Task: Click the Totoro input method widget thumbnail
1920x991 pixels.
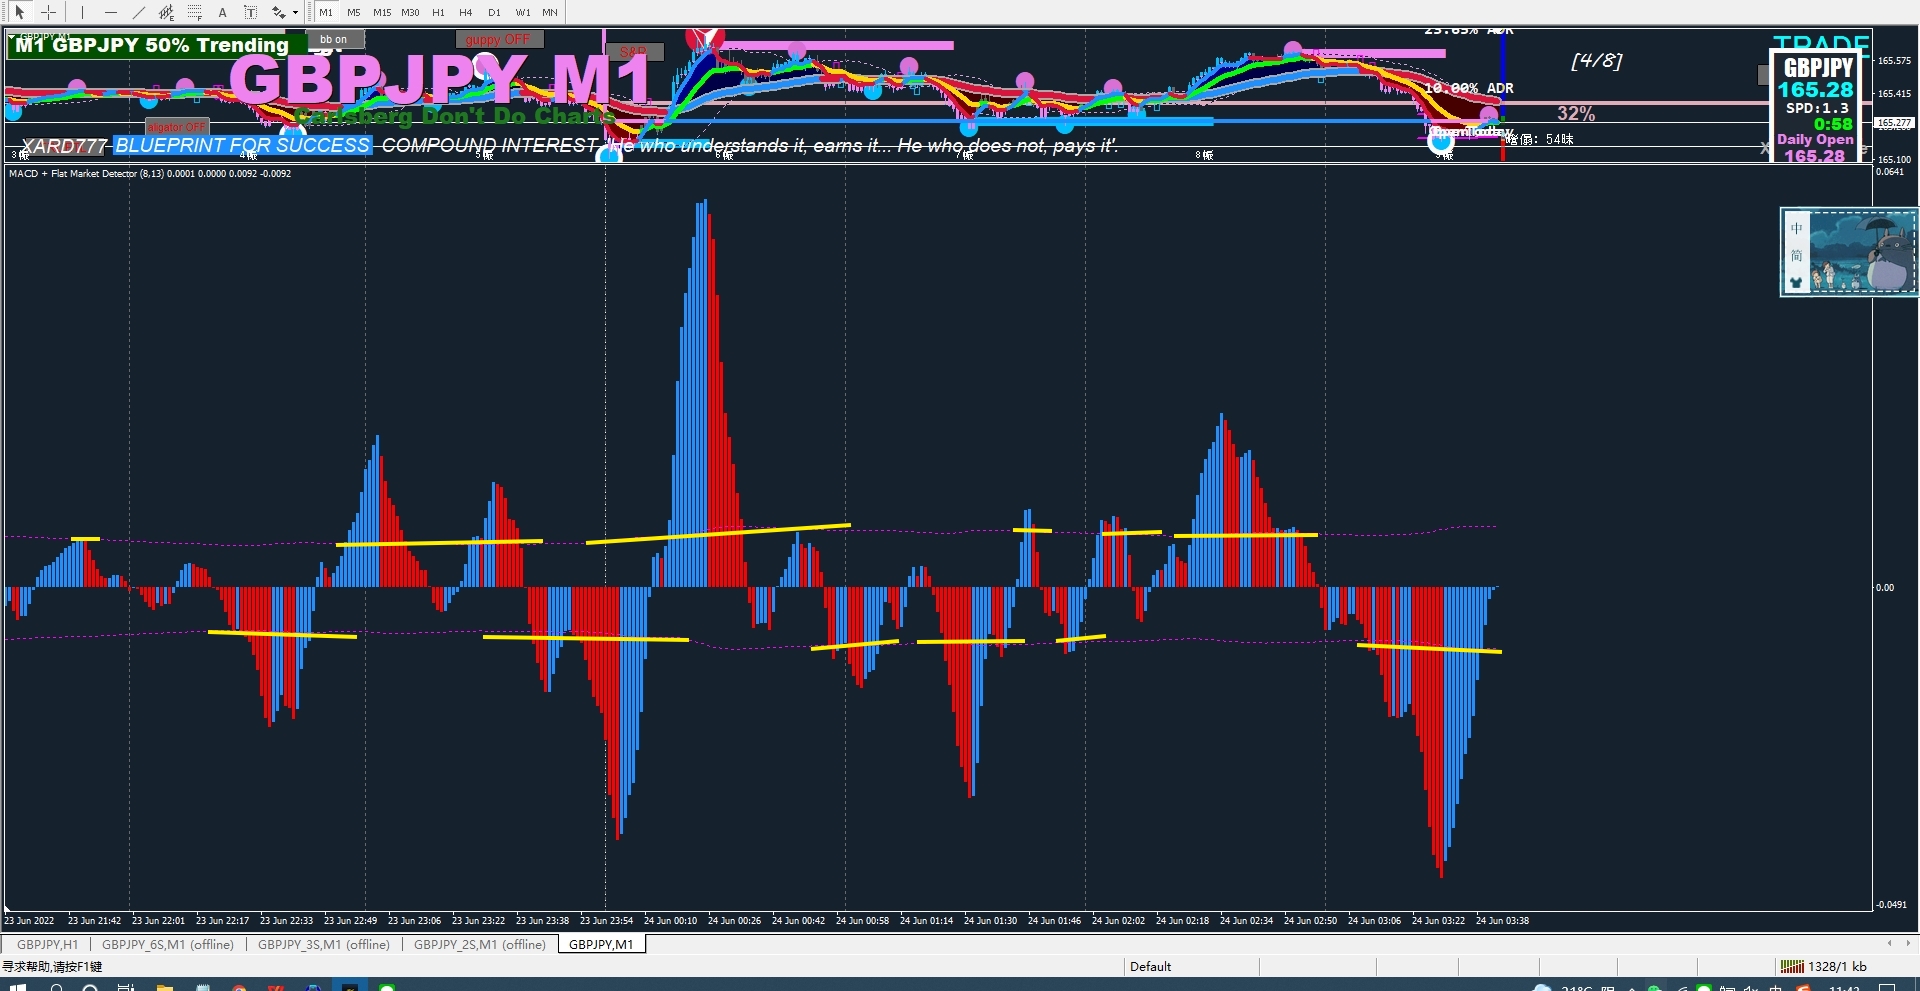Action: [1849, 251]
